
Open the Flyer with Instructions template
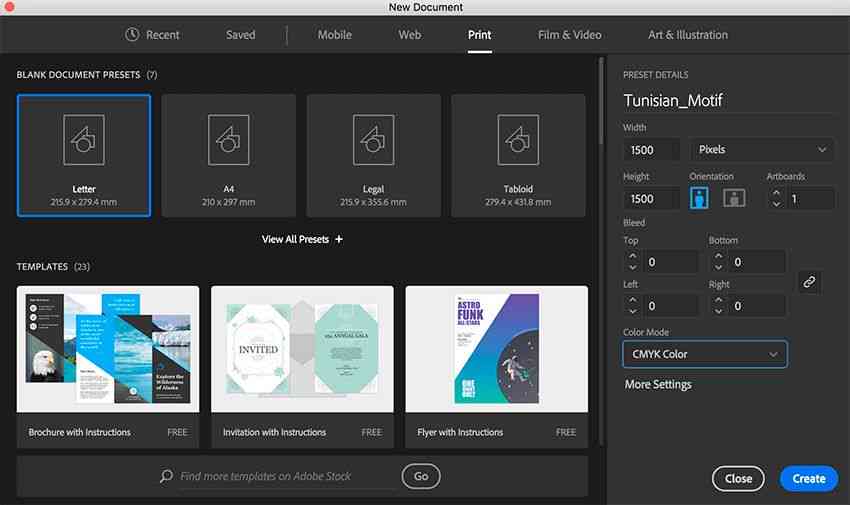tap(497, 367)
